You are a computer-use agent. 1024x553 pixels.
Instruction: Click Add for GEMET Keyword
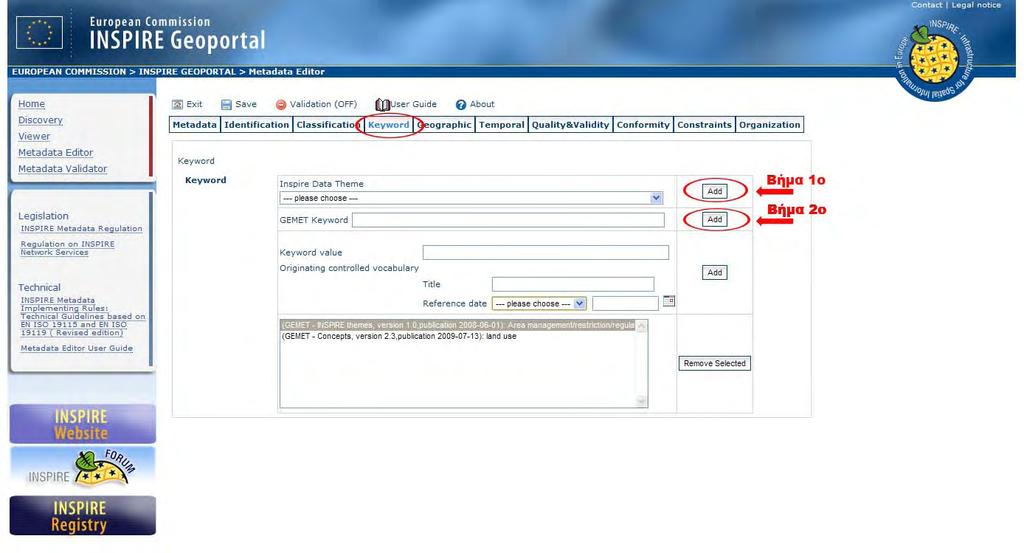click(714, 219)
